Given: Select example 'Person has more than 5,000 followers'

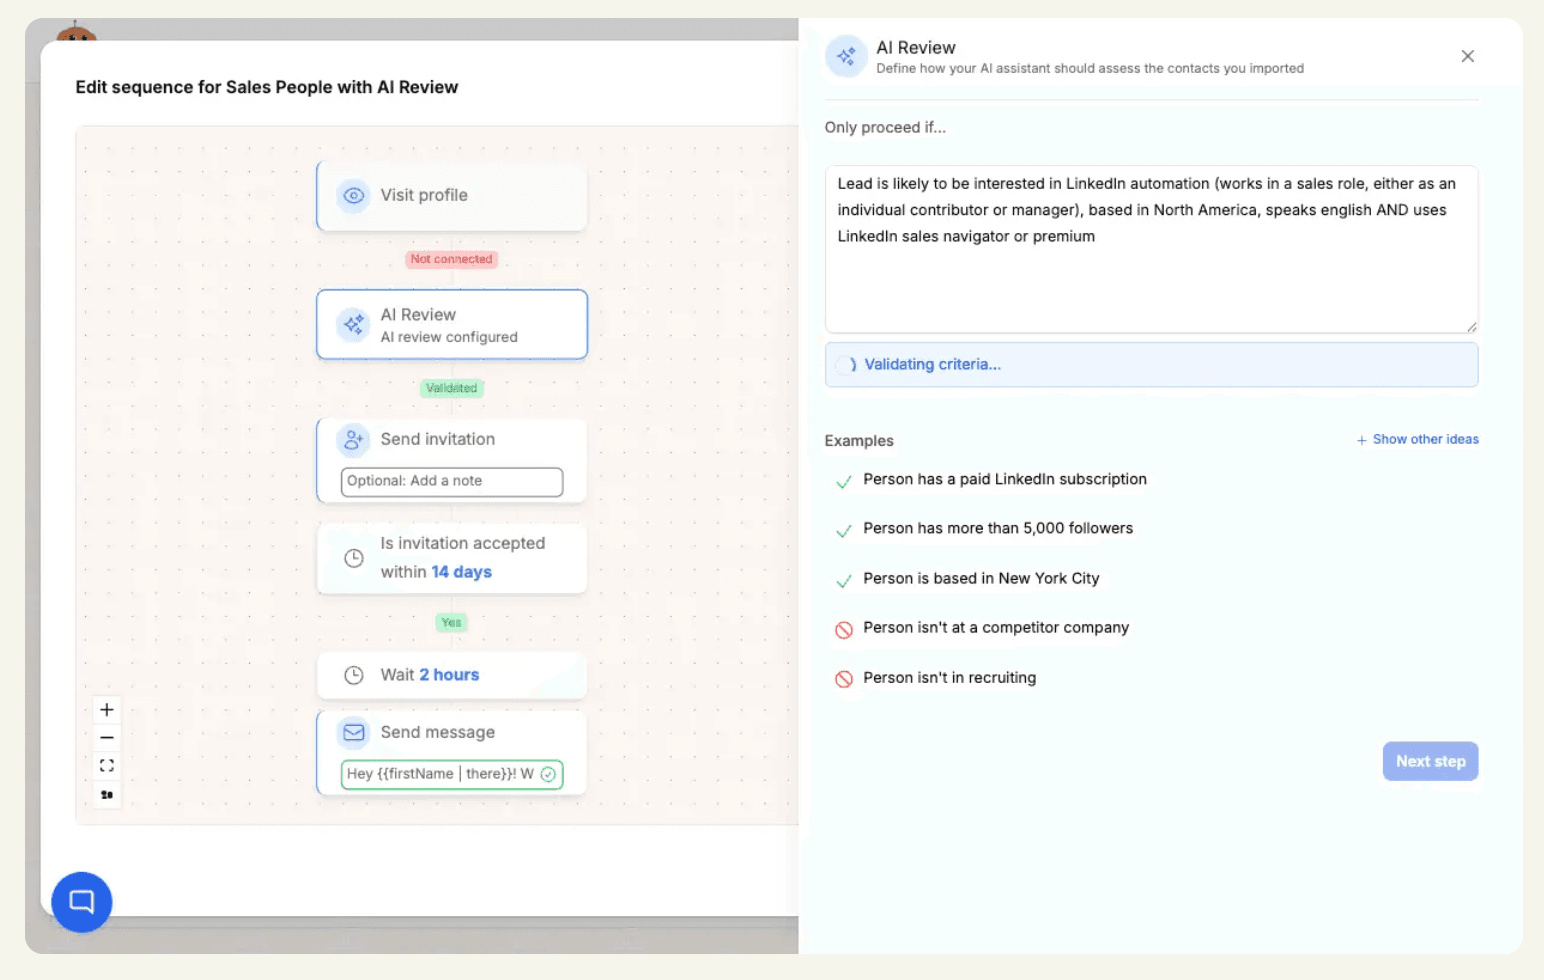Looking at the screenshot, I should (x=997, y=529).
